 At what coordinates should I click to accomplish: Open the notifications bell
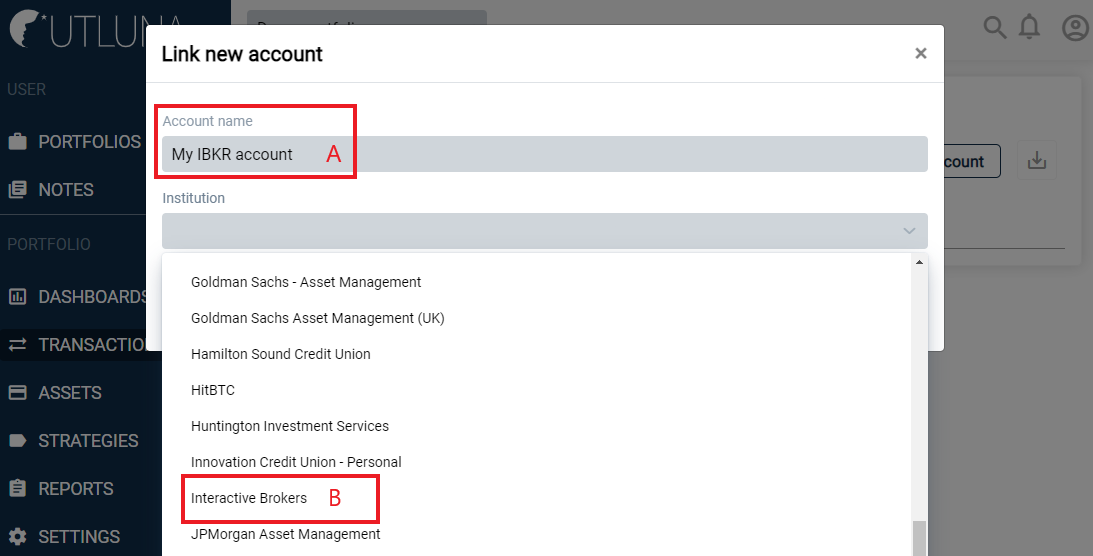(x=1030, y=27)
